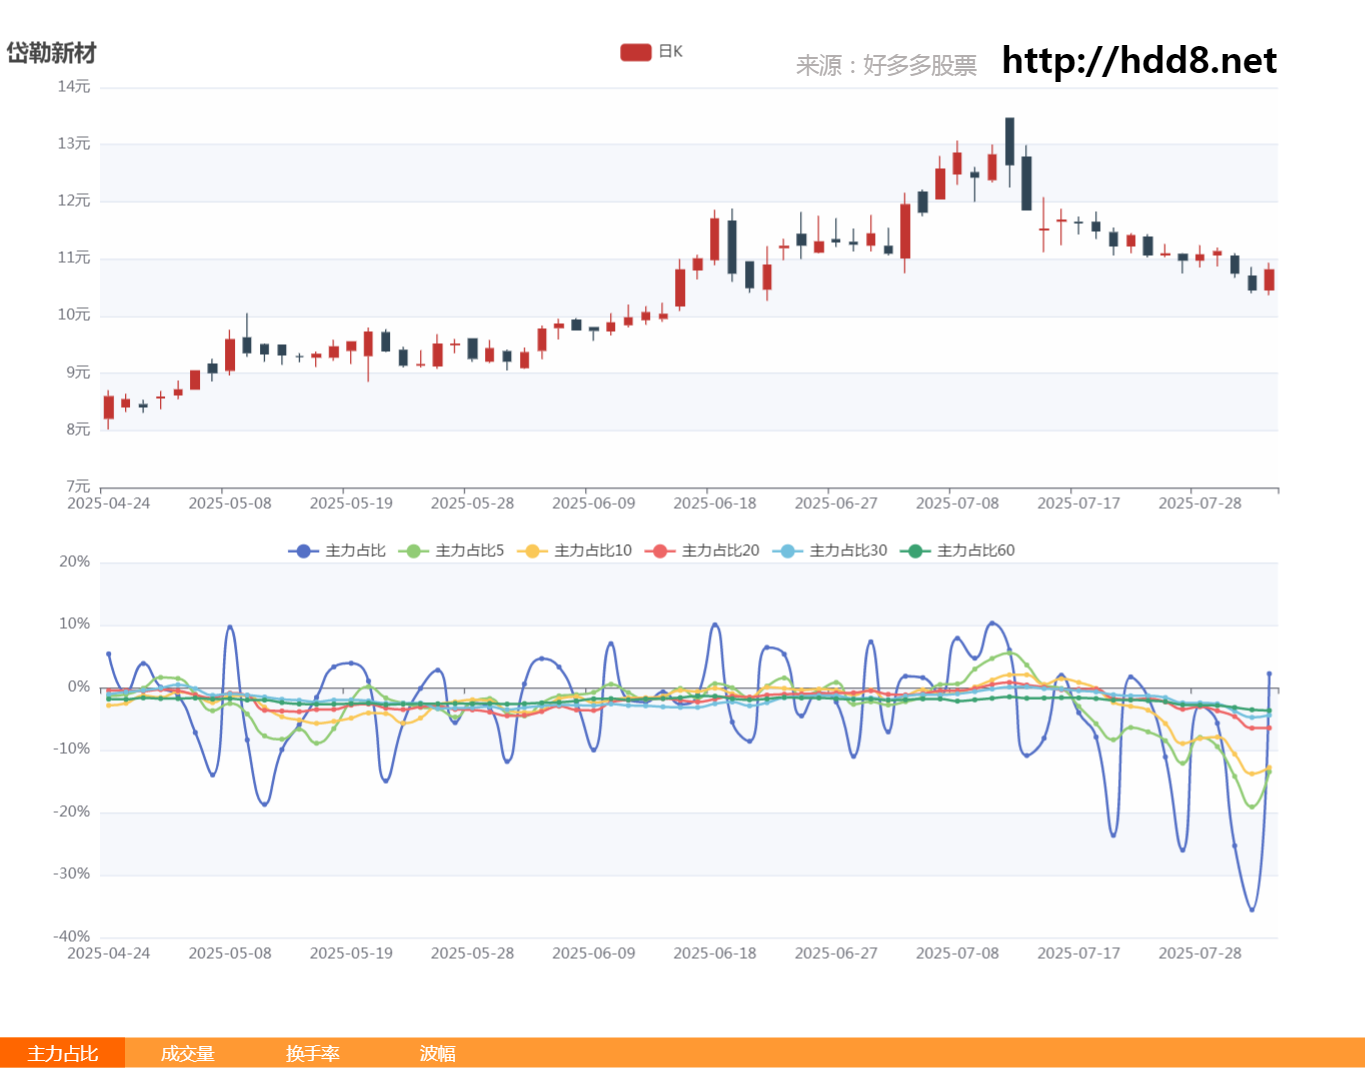
Task: Switch to the 波幅 tab
Action: pyautogui.click(x=437, y=1053)
